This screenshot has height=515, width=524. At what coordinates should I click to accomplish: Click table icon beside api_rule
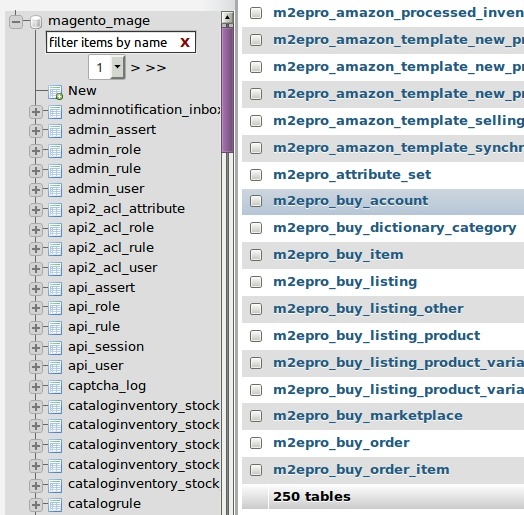[x=55, y=328]
